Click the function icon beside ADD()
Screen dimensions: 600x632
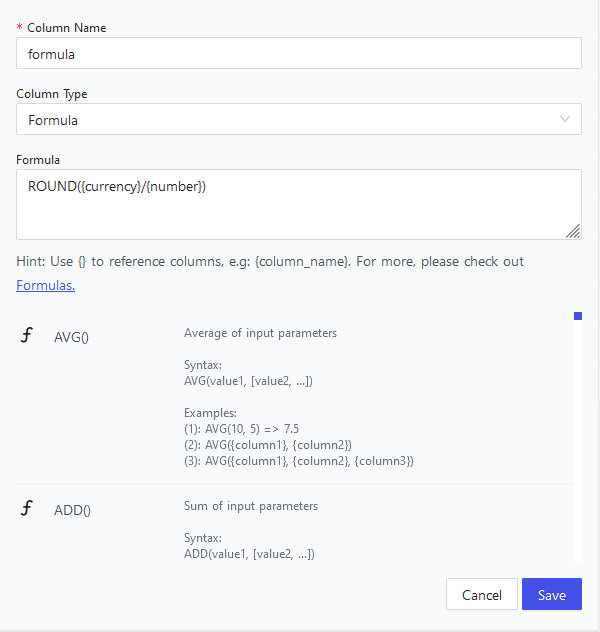[27, 509]
